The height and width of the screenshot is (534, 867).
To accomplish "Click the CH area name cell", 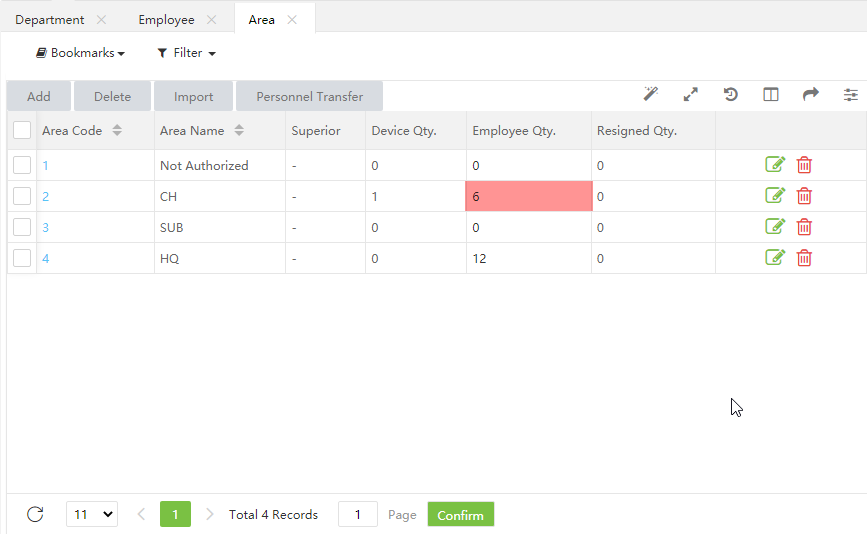I will (x=220, y=196).
